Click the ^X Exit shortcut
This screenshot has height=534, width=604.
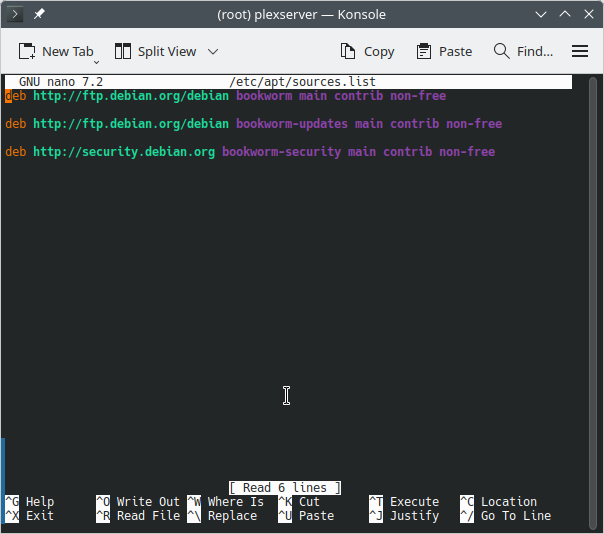[x=30, y=516]
